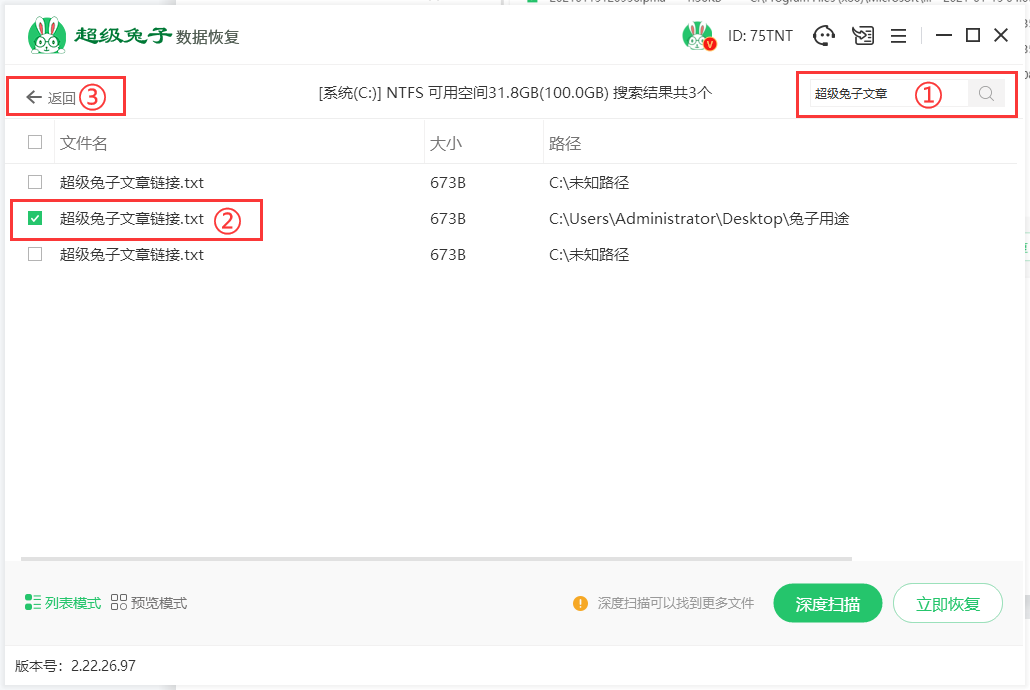
Task: Switch to 预览模式 preview view
Action: (x=149, y=603)
